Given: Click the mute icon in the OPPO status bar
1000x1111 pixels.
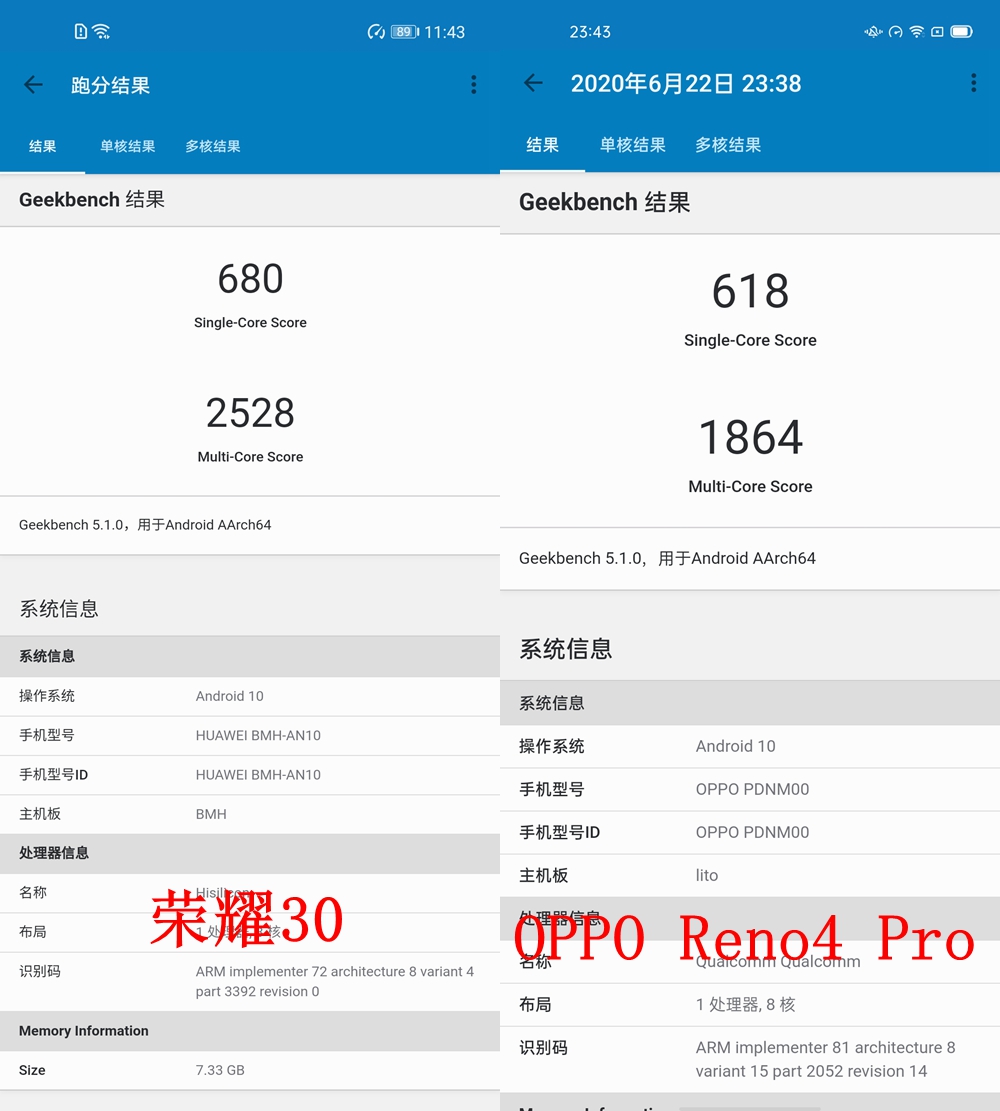Looking at the screenshot, I should (x=874, y=31).
